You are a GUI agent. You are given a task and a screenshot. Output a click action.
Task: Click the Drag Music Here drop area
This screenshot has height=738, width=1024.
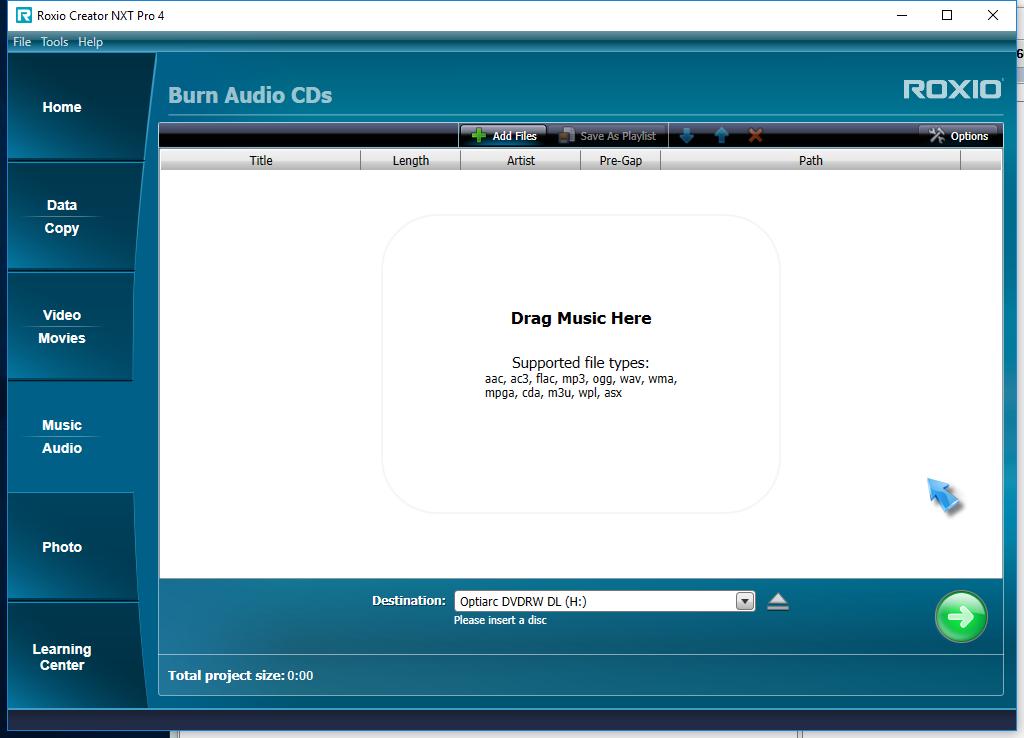pos(581,364)
